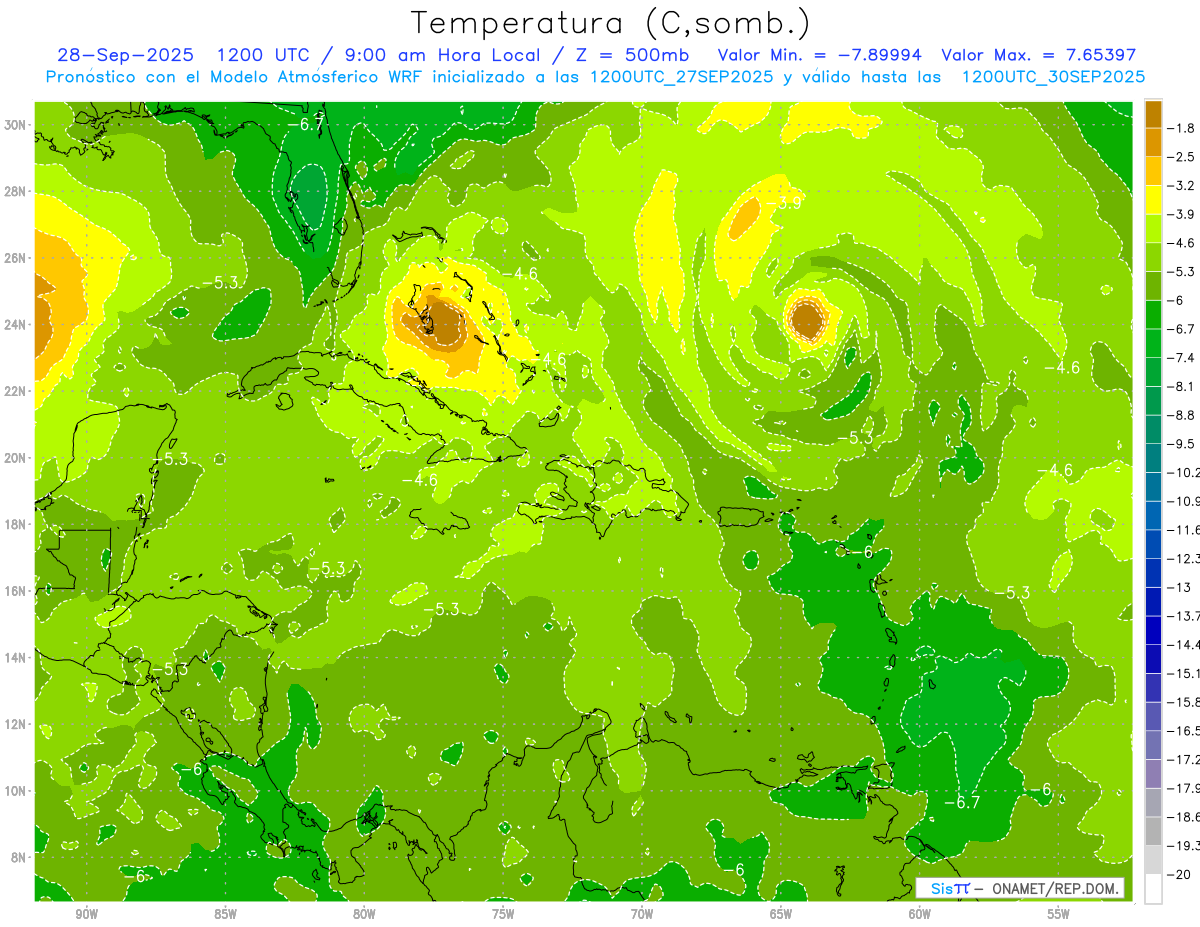1200x927 pixels.
Task: Click the date 28-Sep-2025 in header
Action: (125, 55)
